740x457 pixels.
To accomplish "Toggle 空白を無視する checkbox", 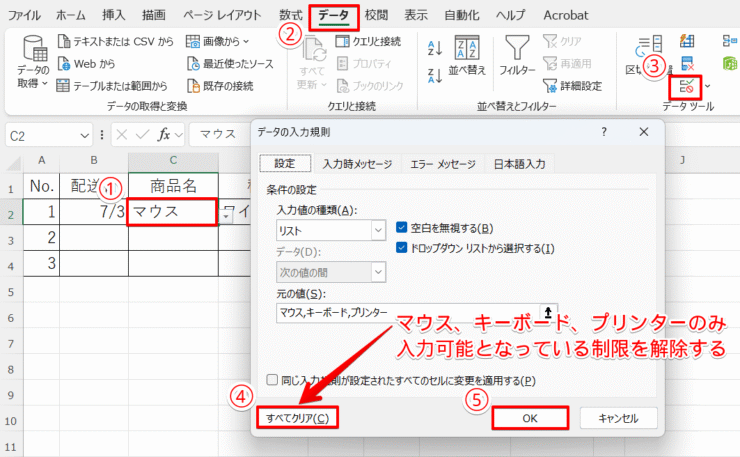I will (402, 228).
